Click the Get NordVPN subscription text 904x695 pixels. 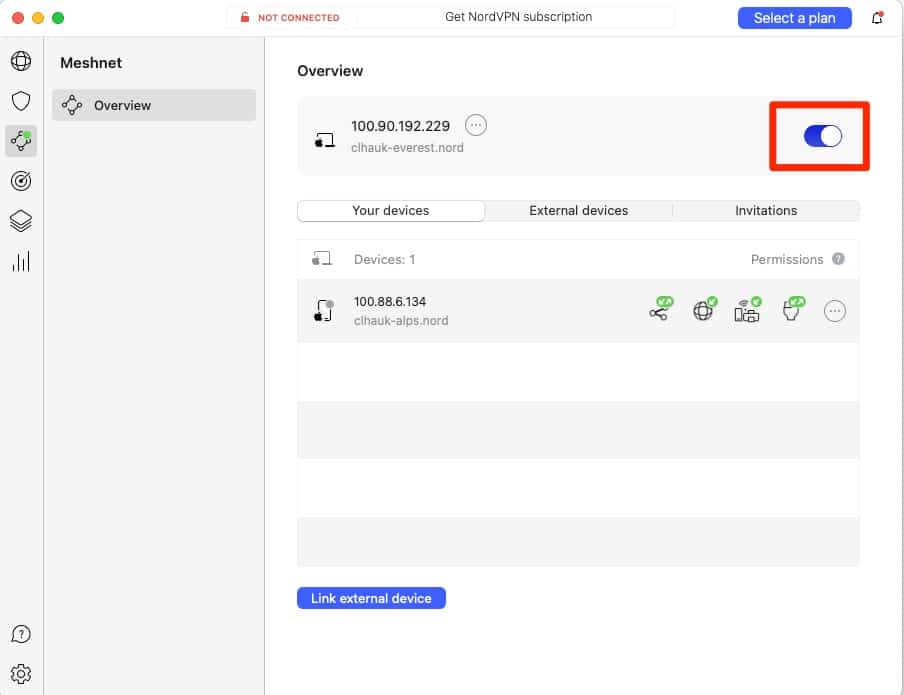[x=518, y=17]
